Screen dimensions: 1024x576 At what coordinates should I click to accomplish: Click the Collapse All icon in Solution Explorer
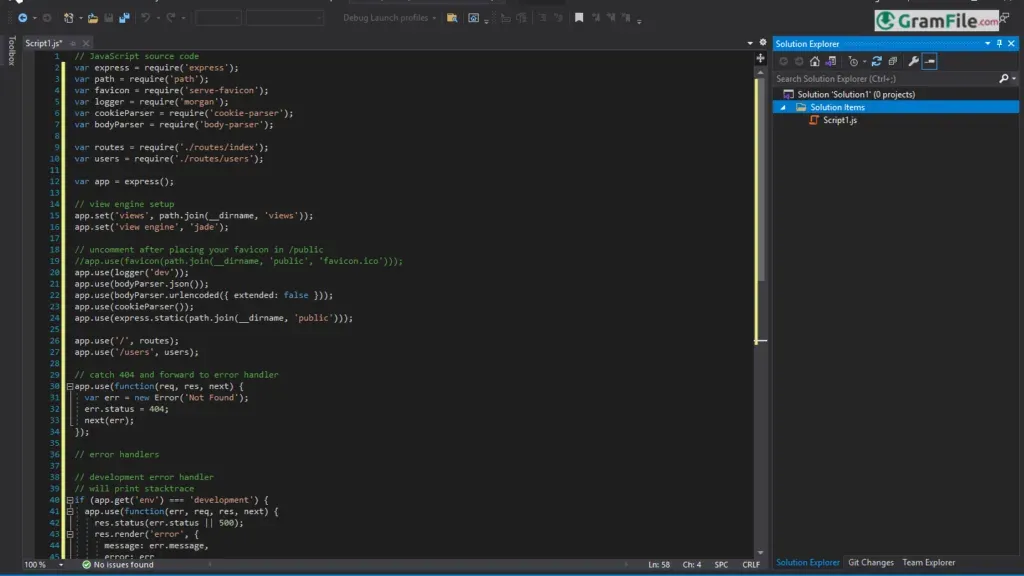[893, 61]
